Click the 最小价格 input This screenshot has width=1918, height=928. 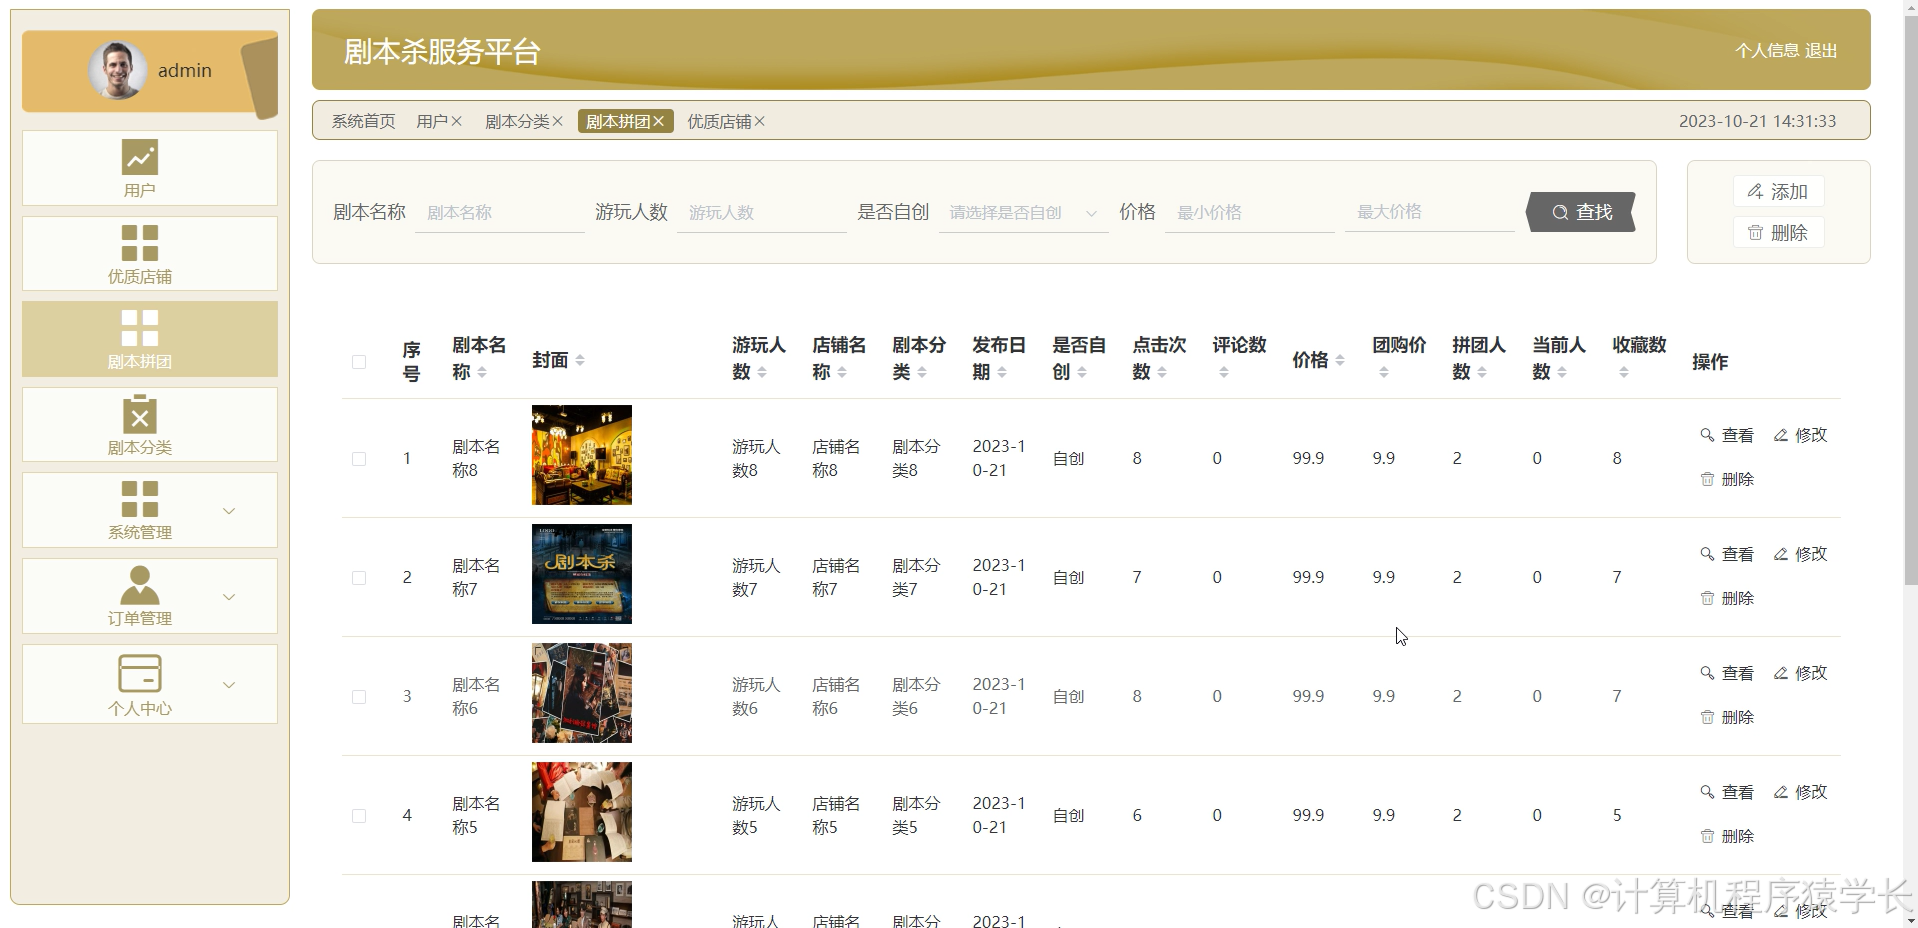pyautogui.click(x=1250, y=213)
